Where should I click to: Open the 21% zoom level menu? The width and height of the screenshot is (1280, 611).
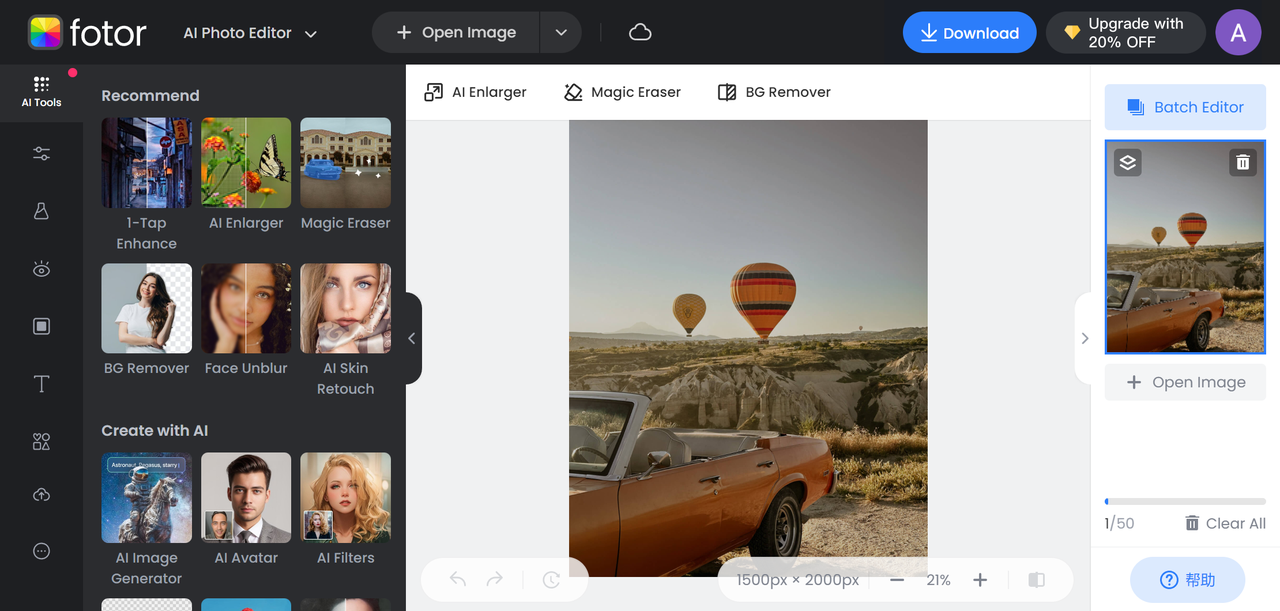coord(938,580)
